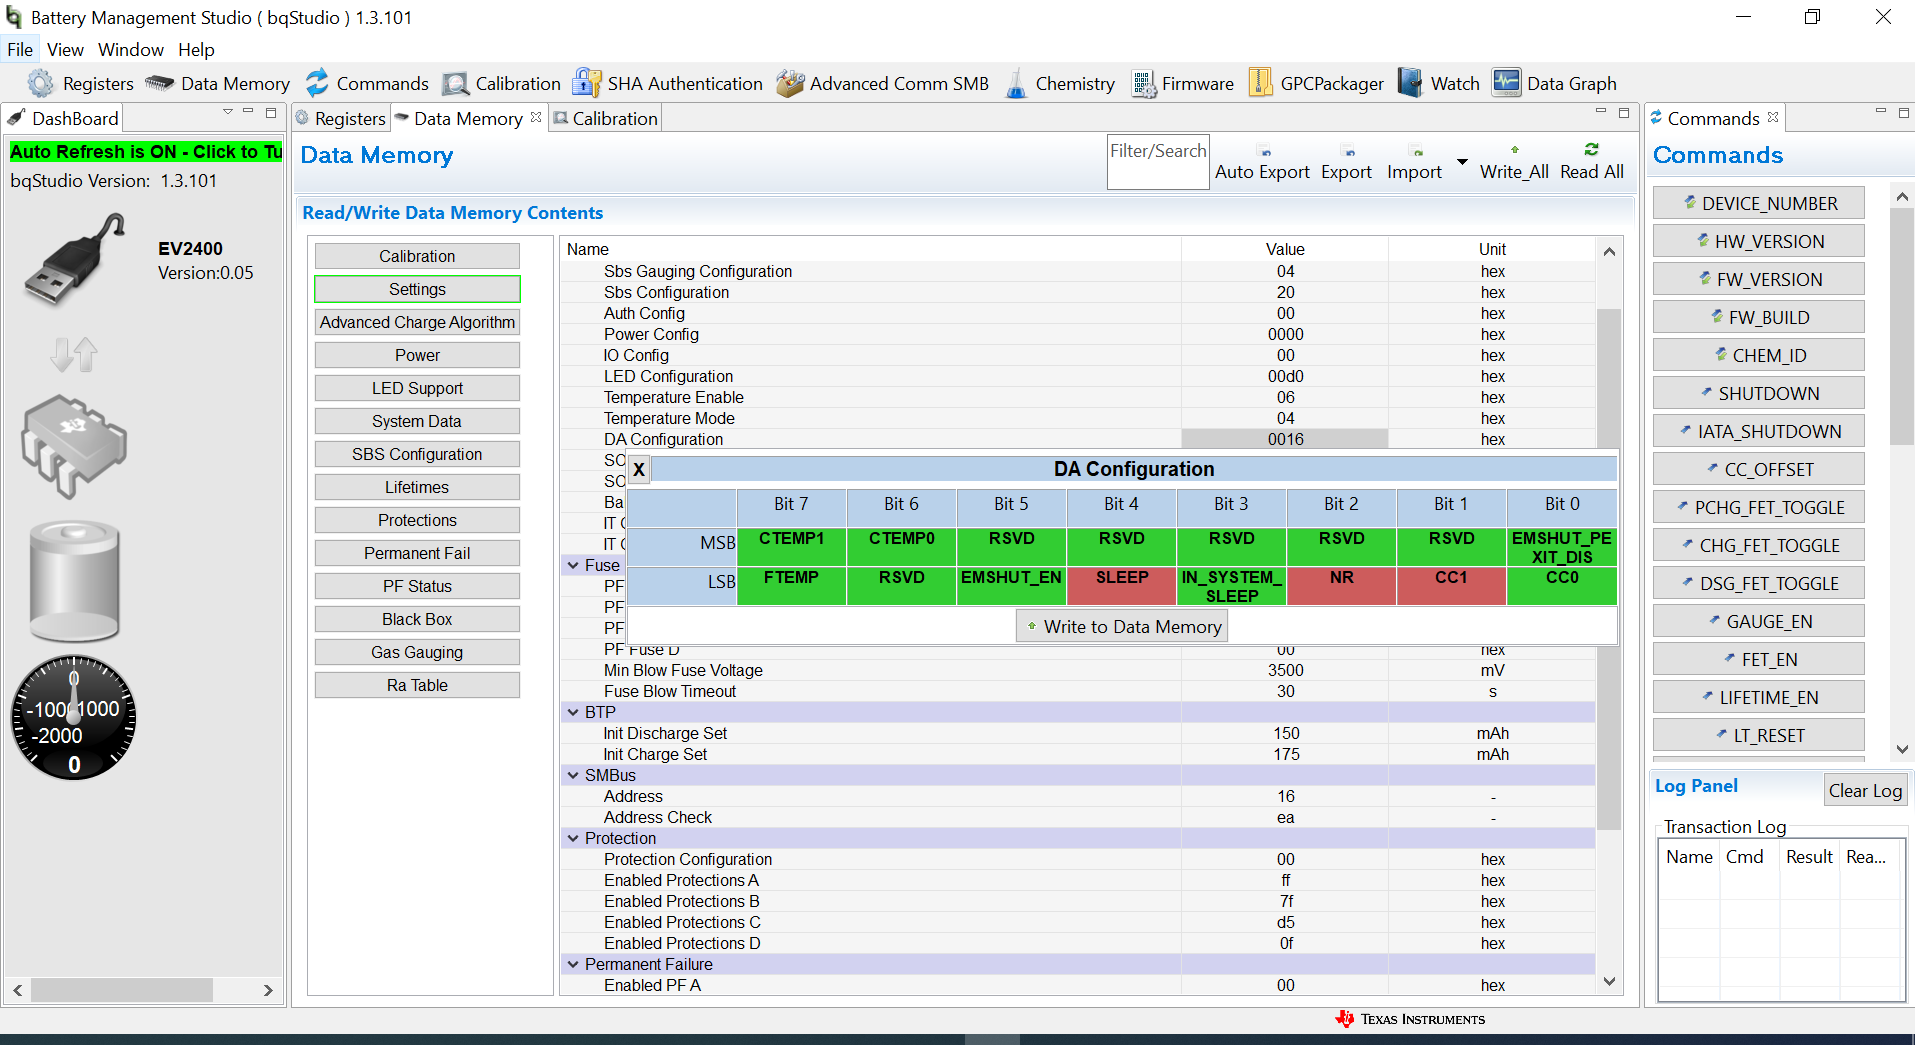1915x1045 pixels.
Task: Open Watch tool
Action: coord(1438,84)
